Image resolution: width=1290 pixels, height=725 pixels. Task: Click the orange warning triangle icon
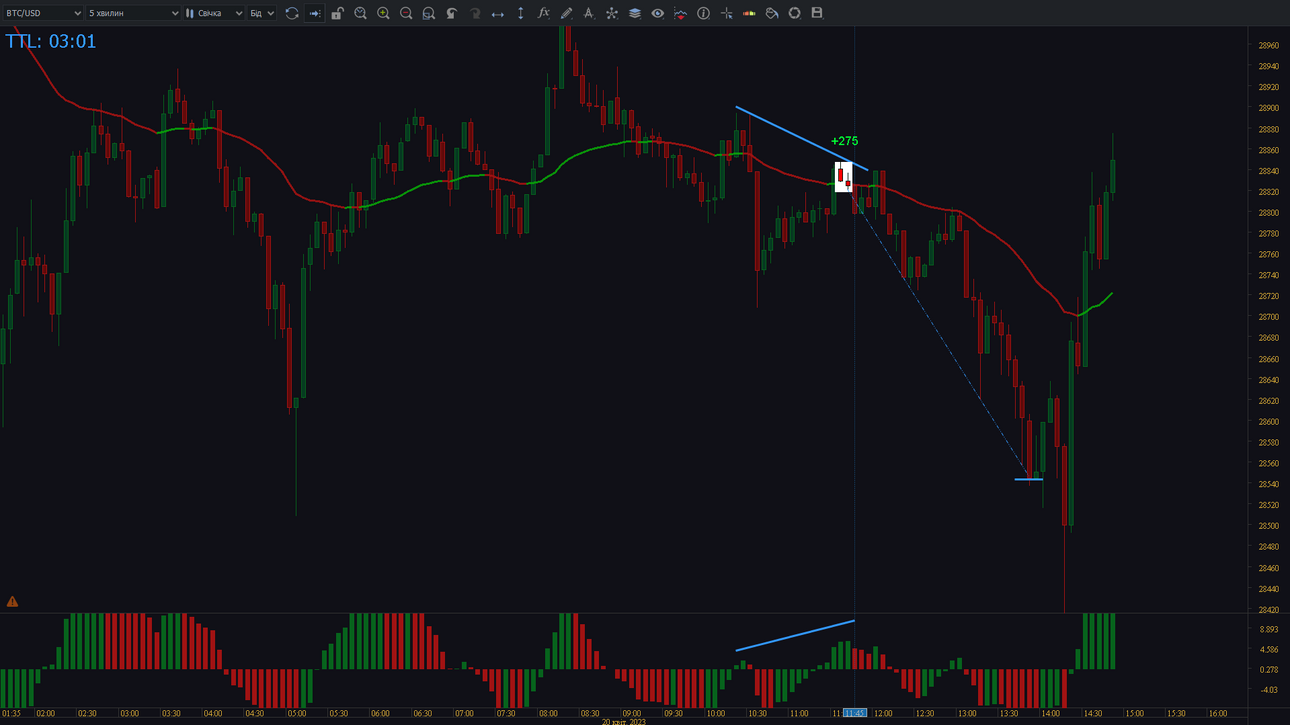12,602
